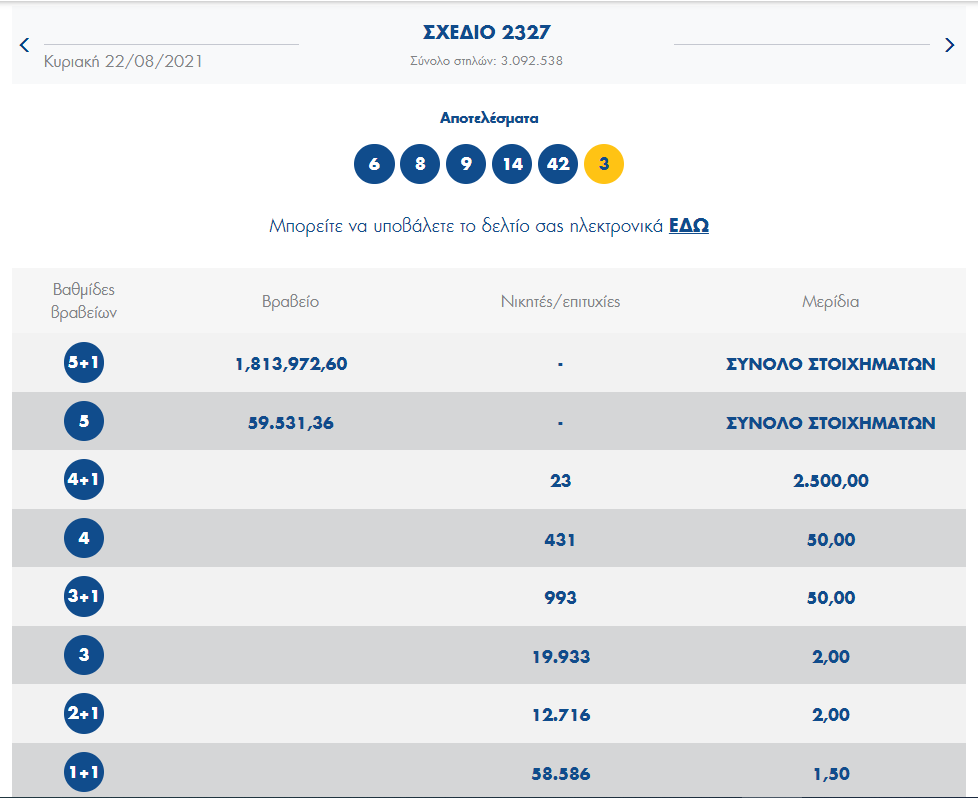Go to previous draw with left arrow
Screen dimensions: 978x798
click(24, 45)
